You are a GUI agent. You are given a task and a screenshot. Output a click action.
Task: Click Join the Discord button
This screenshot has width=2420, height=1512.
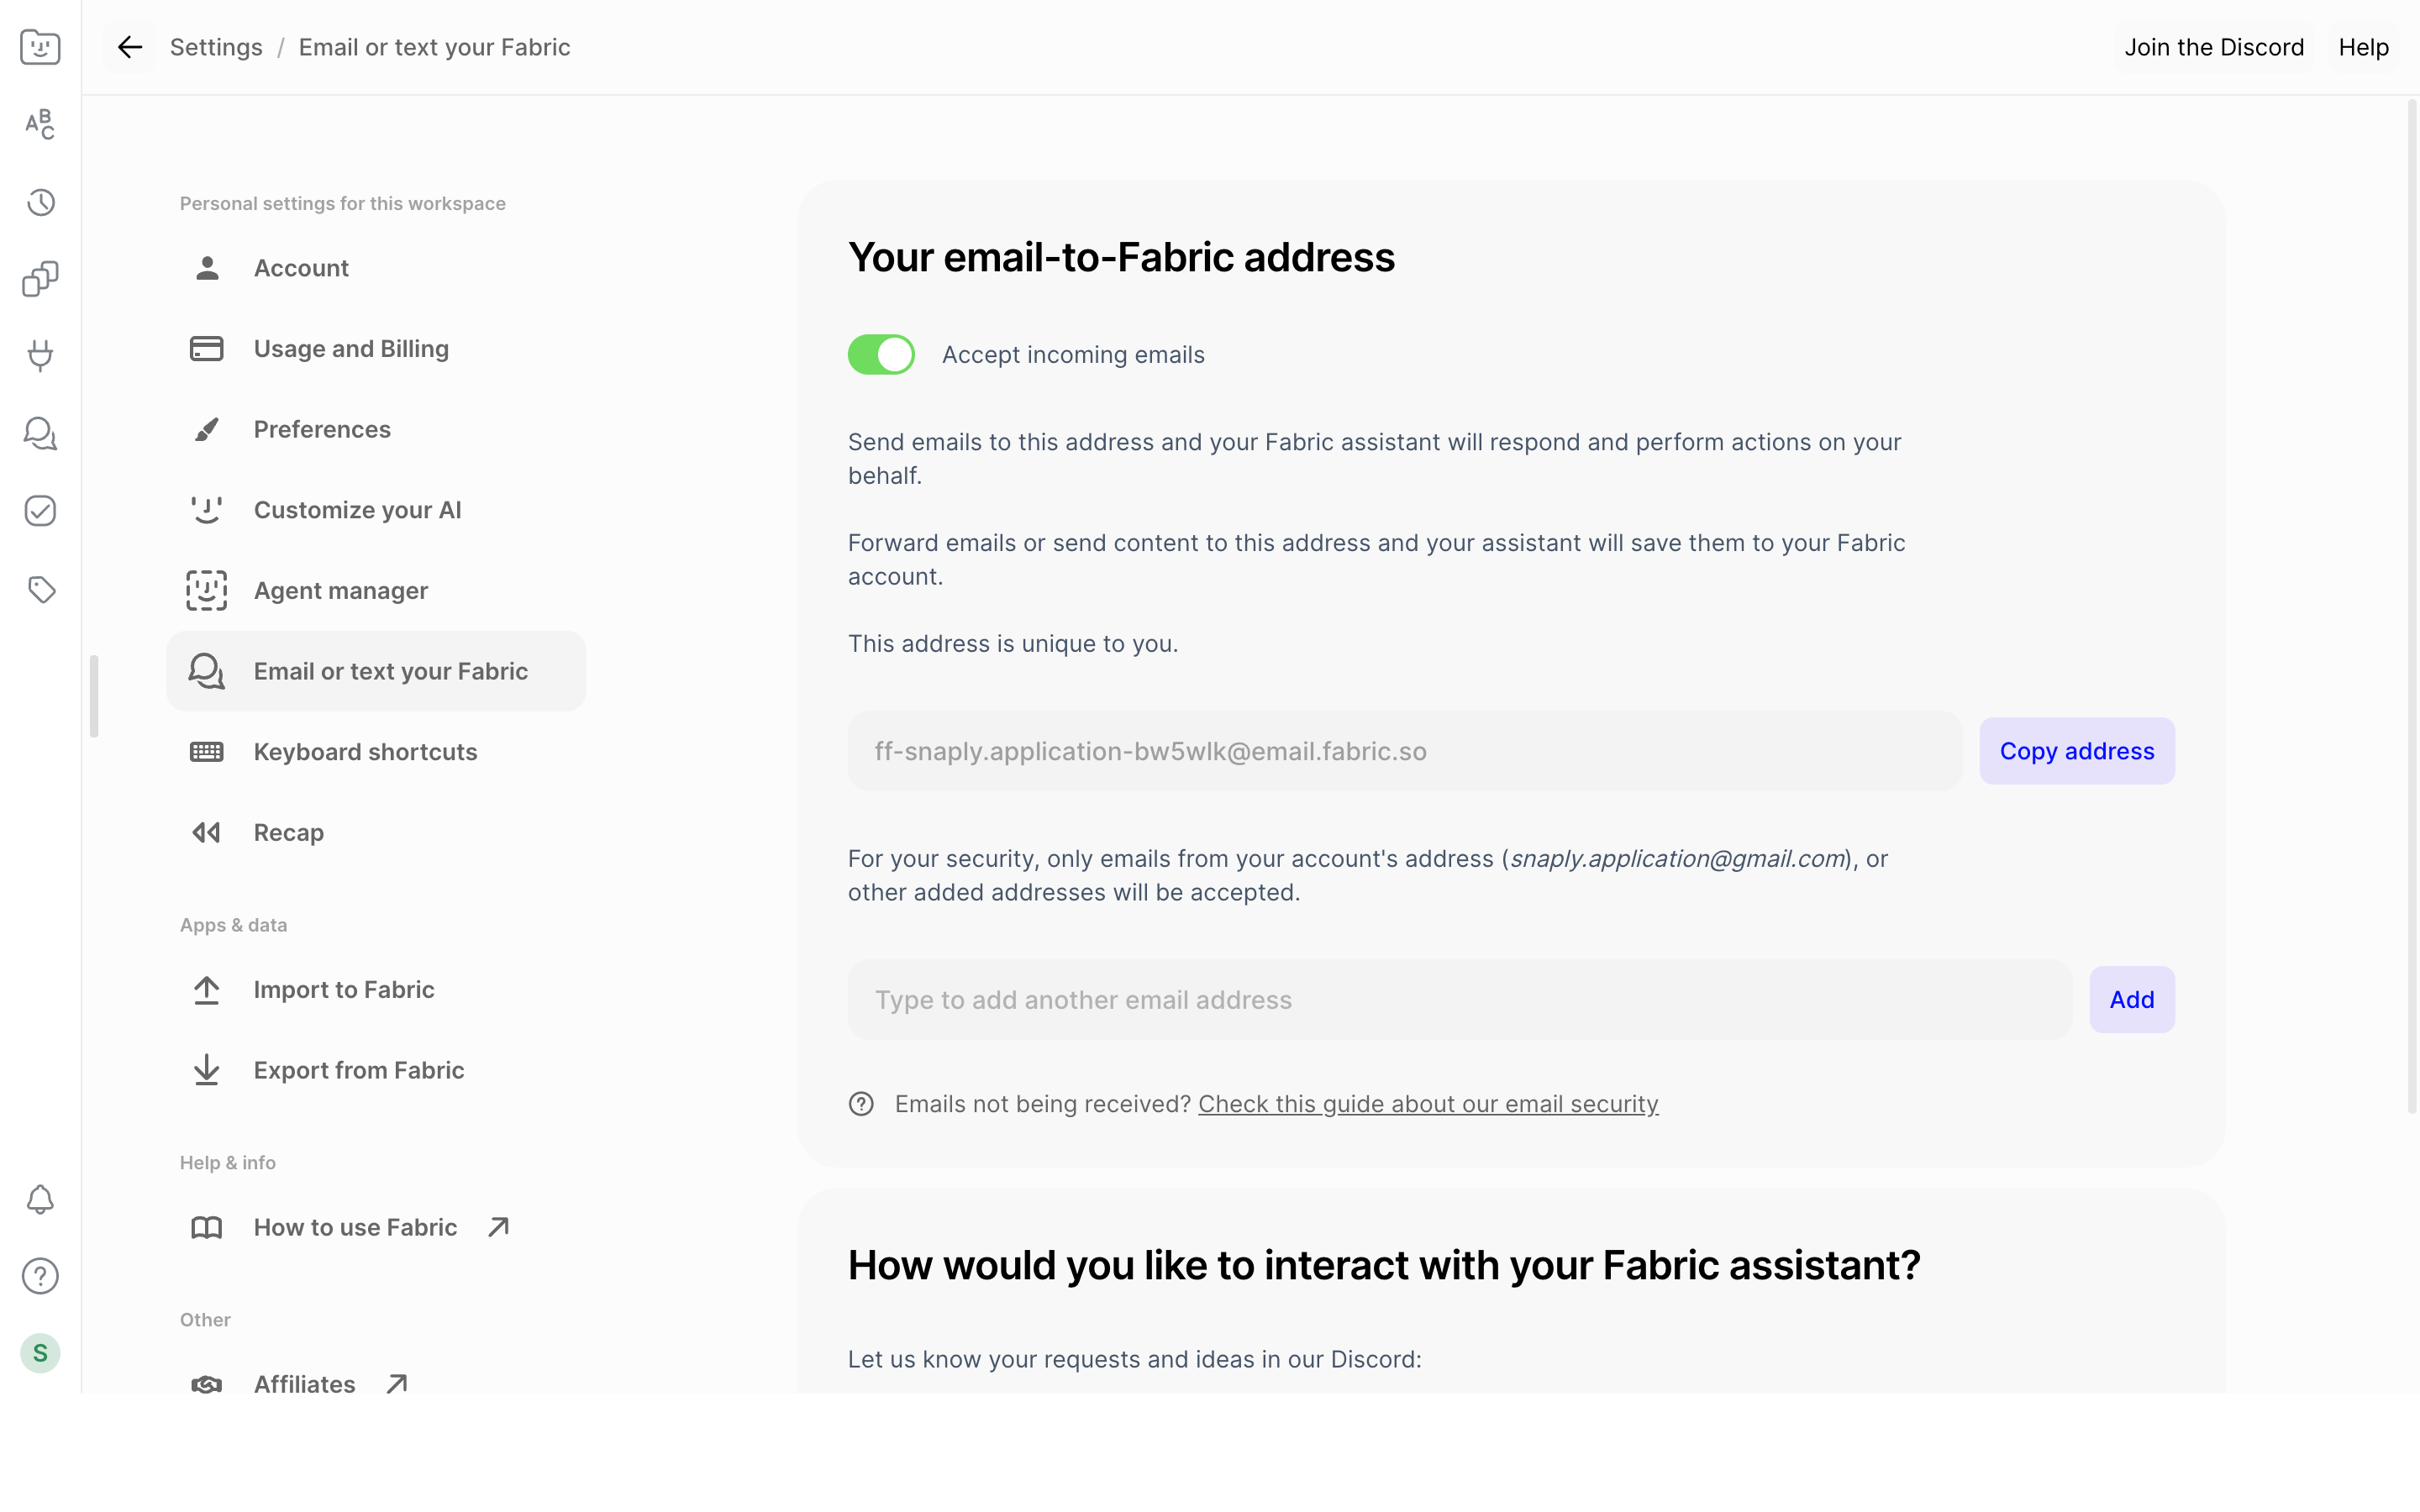[x=2214, y=47]
